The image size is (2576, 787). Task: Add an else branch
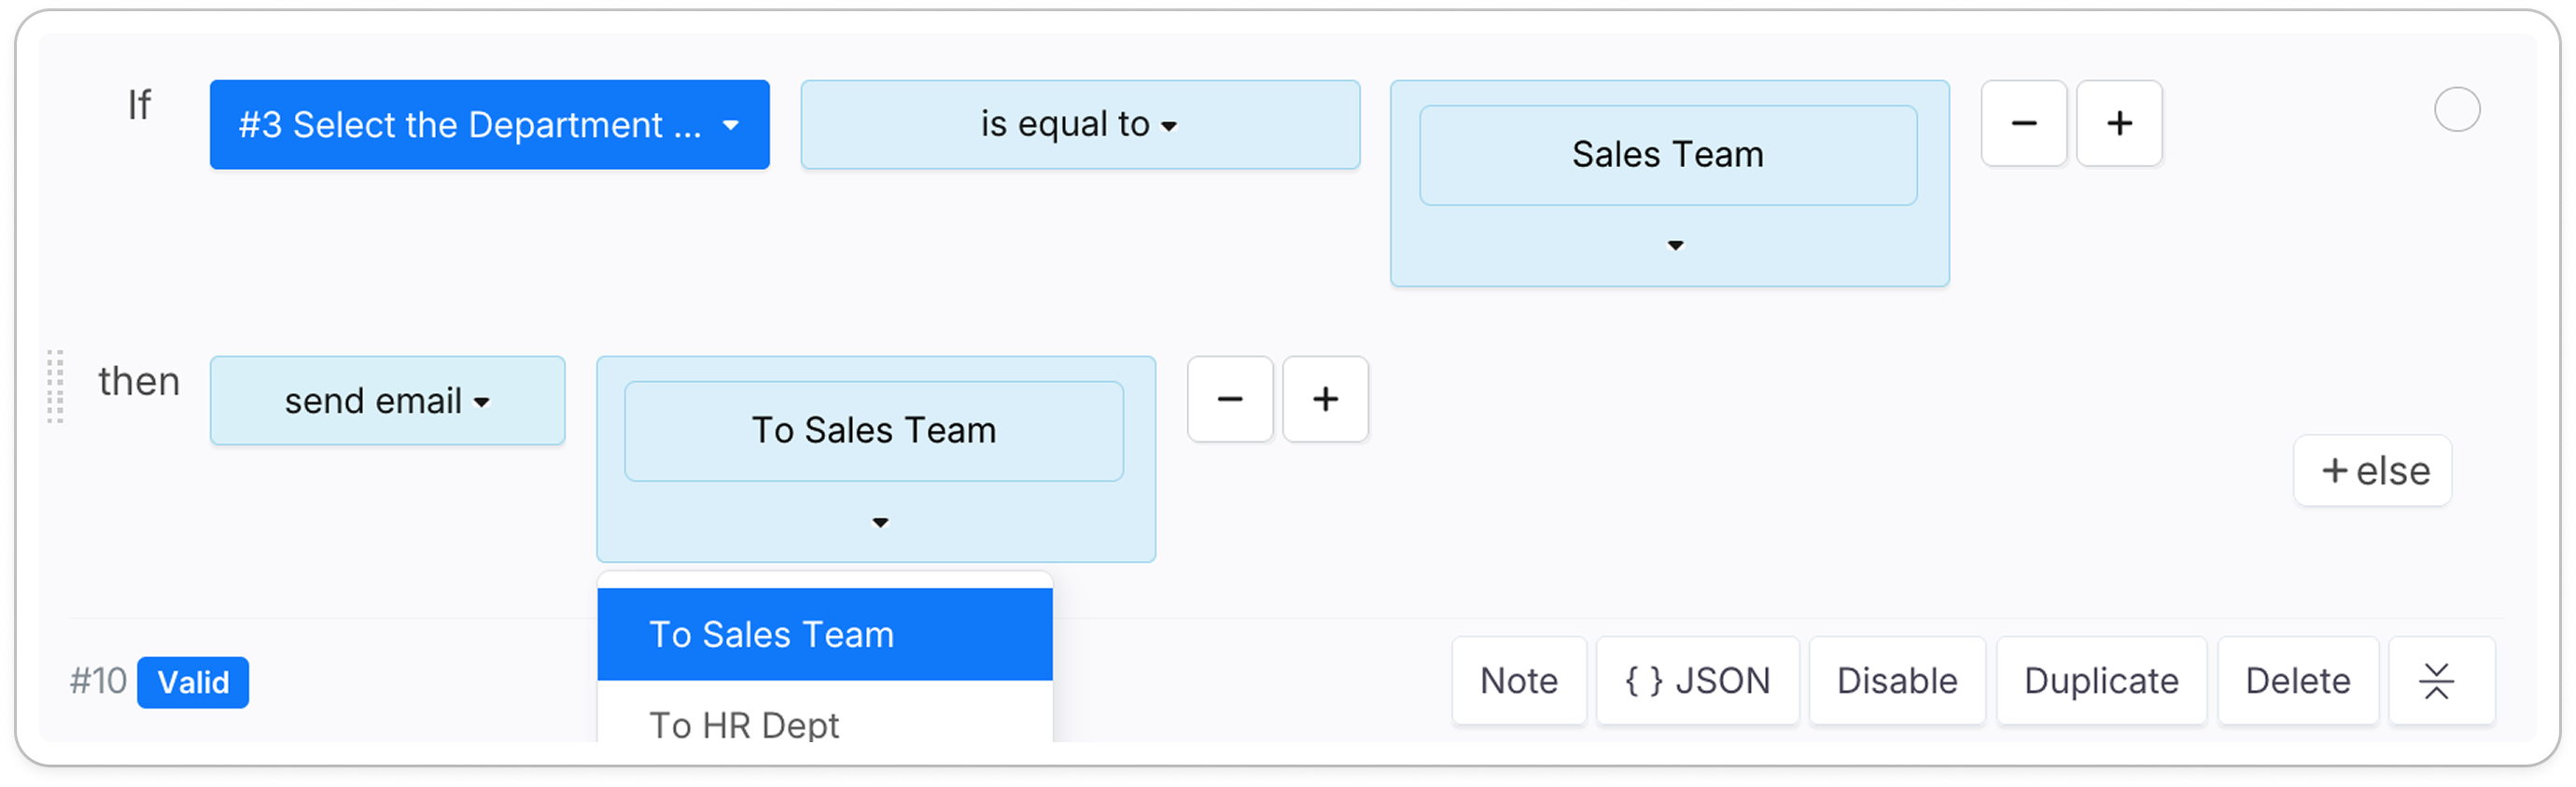(2372, 471)
